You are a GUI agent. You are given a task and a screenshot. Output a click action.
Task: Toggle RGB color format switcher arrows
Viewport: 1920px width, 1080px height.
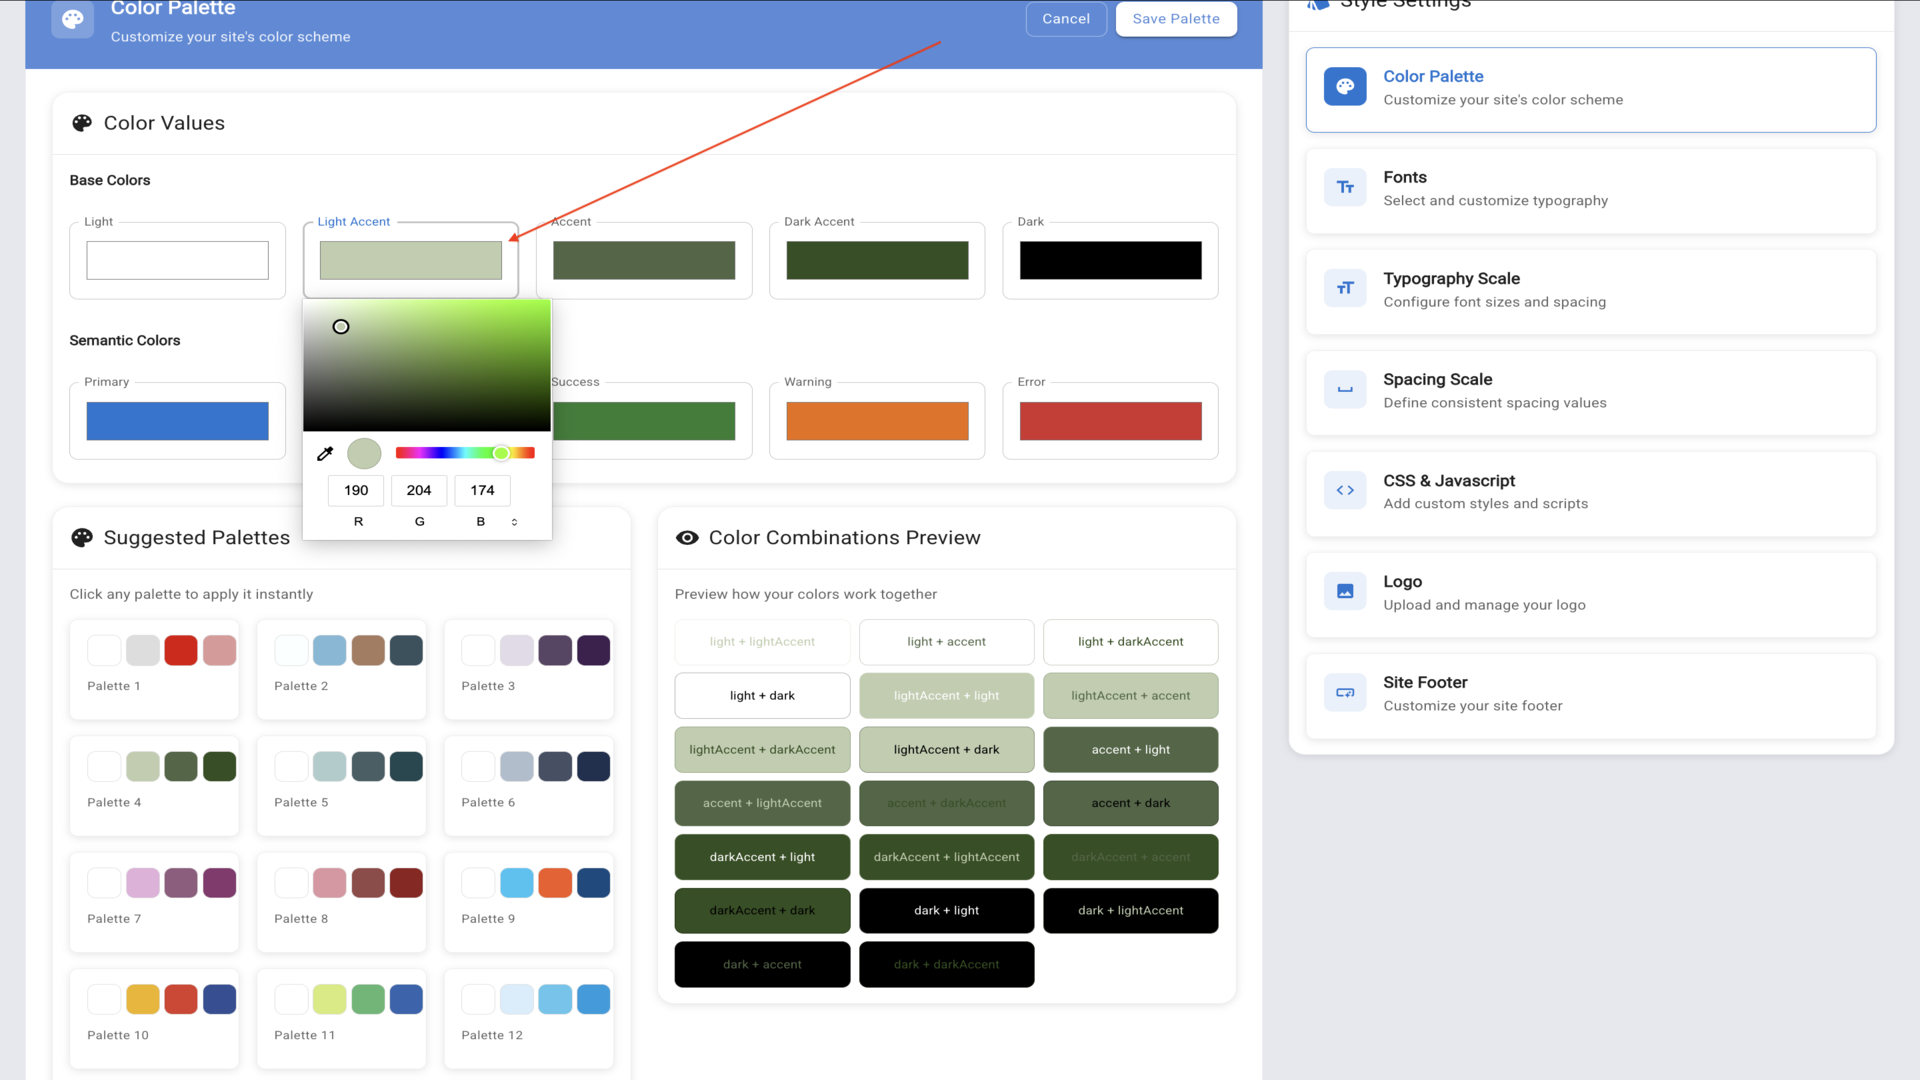click(514, 522)
